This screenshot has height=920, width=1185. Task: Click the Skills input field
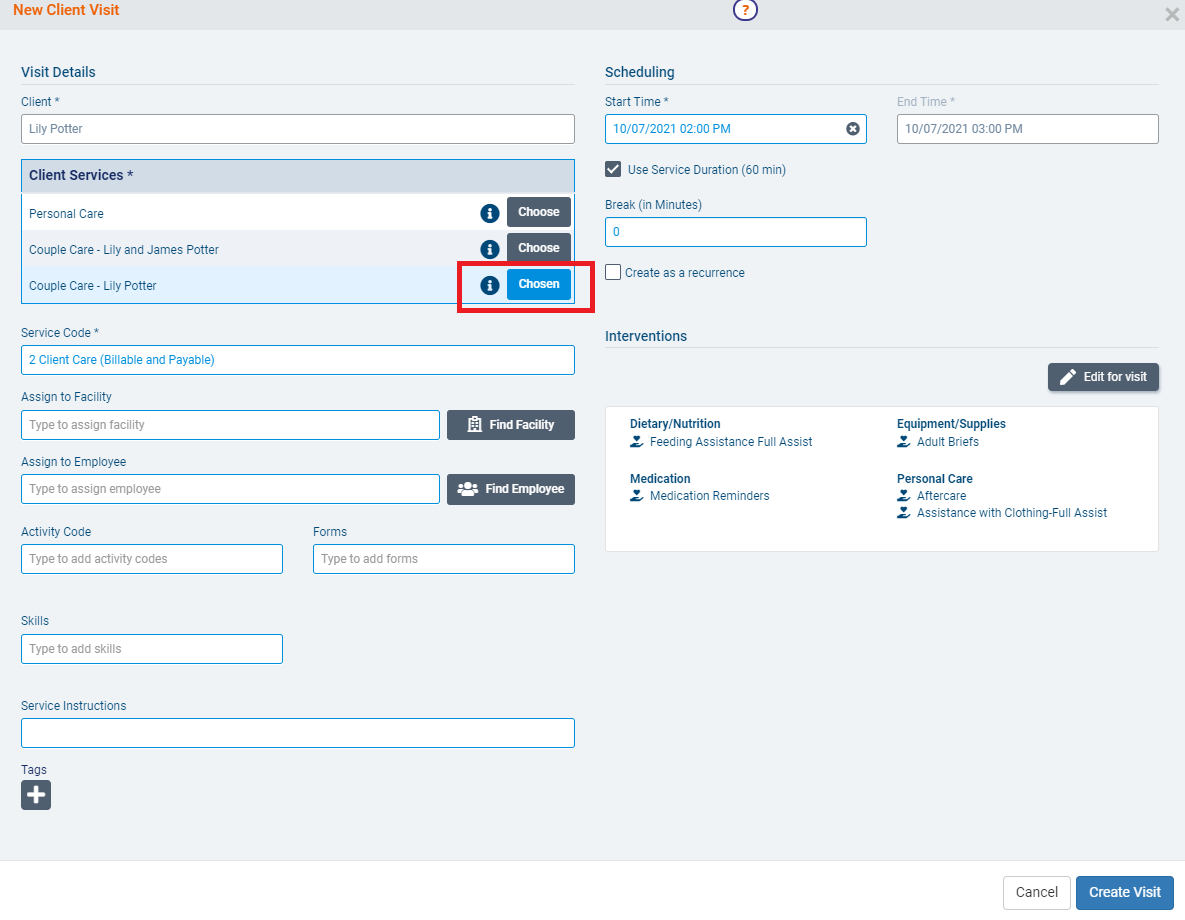click(x=151, y=649)
